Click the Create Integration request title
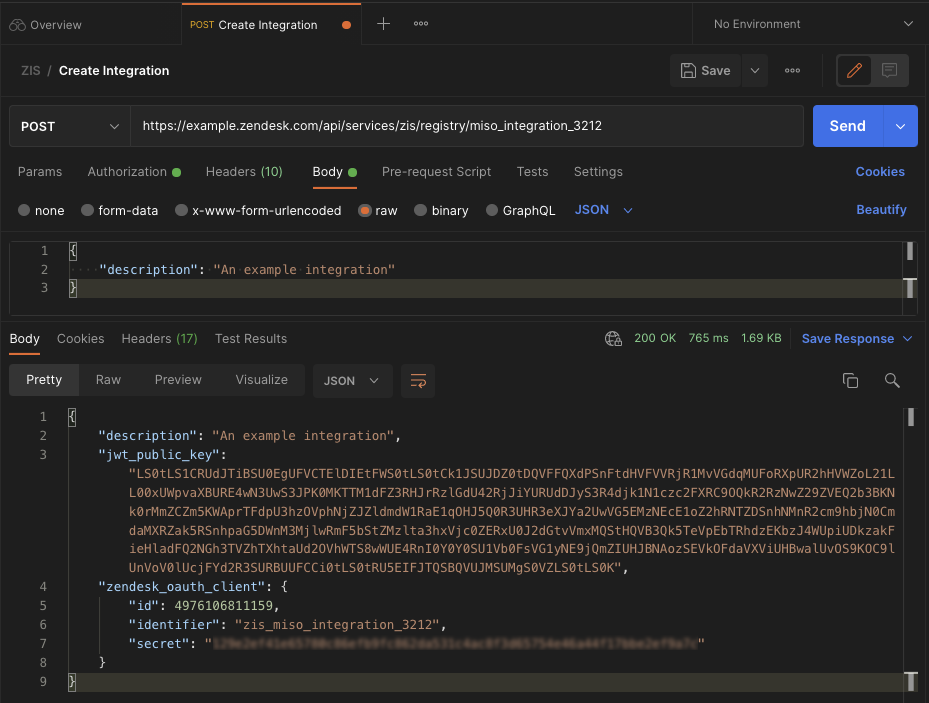This screenshot has height=703, width=929. click(x=114, y=70)
